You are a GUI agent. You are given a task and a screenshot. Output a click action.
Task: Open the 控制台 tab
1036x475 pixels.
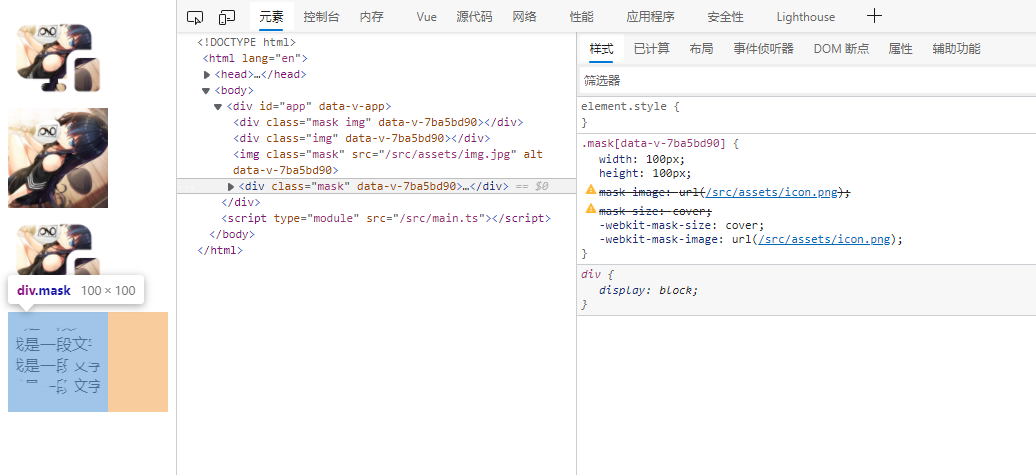tap(322, 17)
